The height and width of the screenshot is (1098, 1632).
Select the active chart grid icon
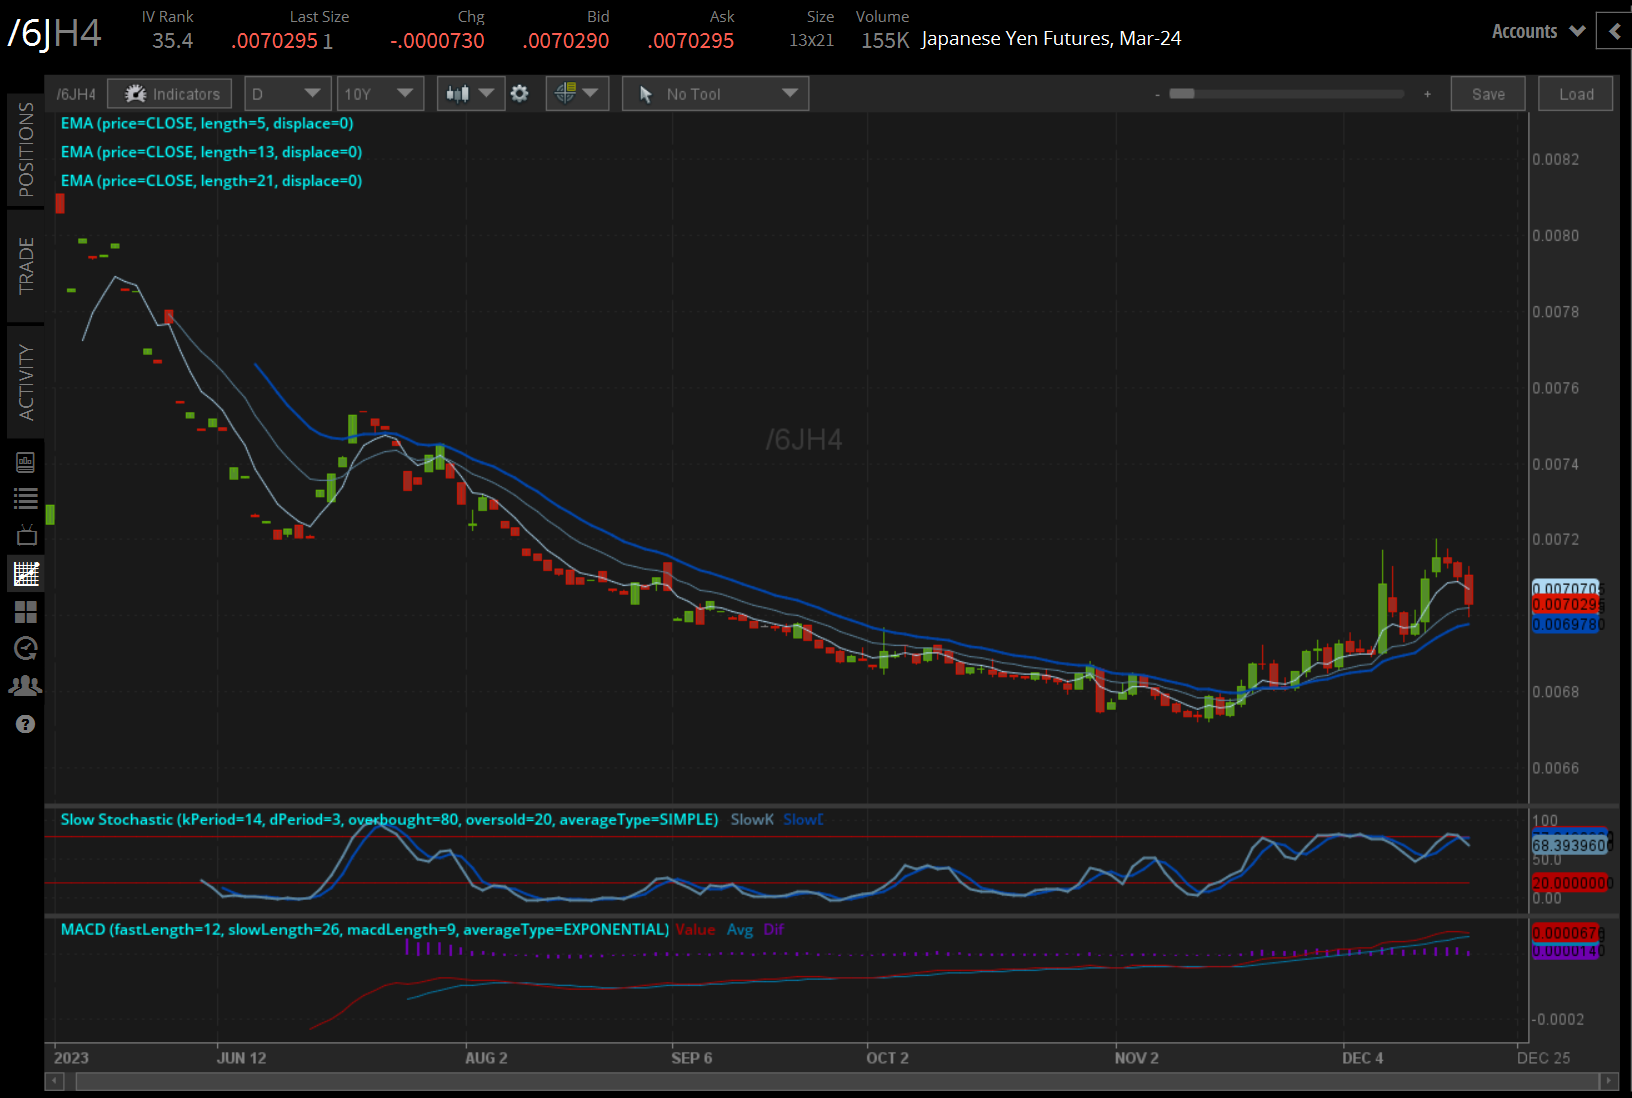[x=26, y=573]
